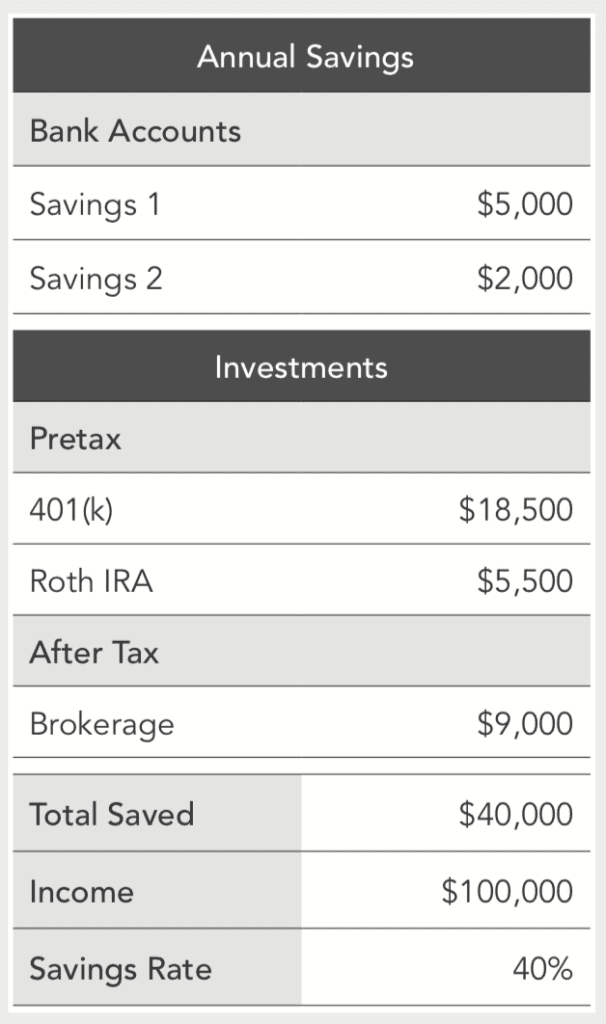Click the Annual Savings header
The width and height of the screenshot is (606, 1024).
click(x=304, y=56)
